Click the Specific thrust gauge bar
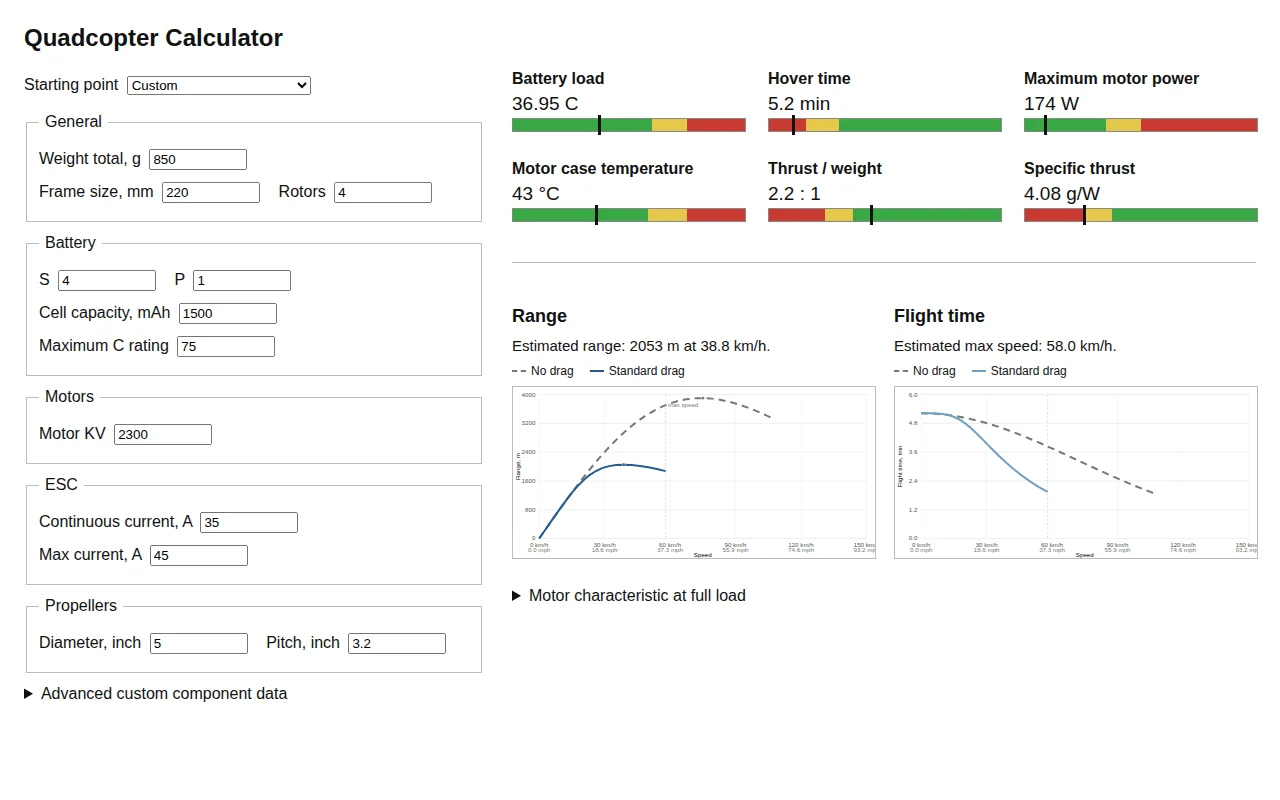The image size is (1280, 800). click(x=1141, y=215)
